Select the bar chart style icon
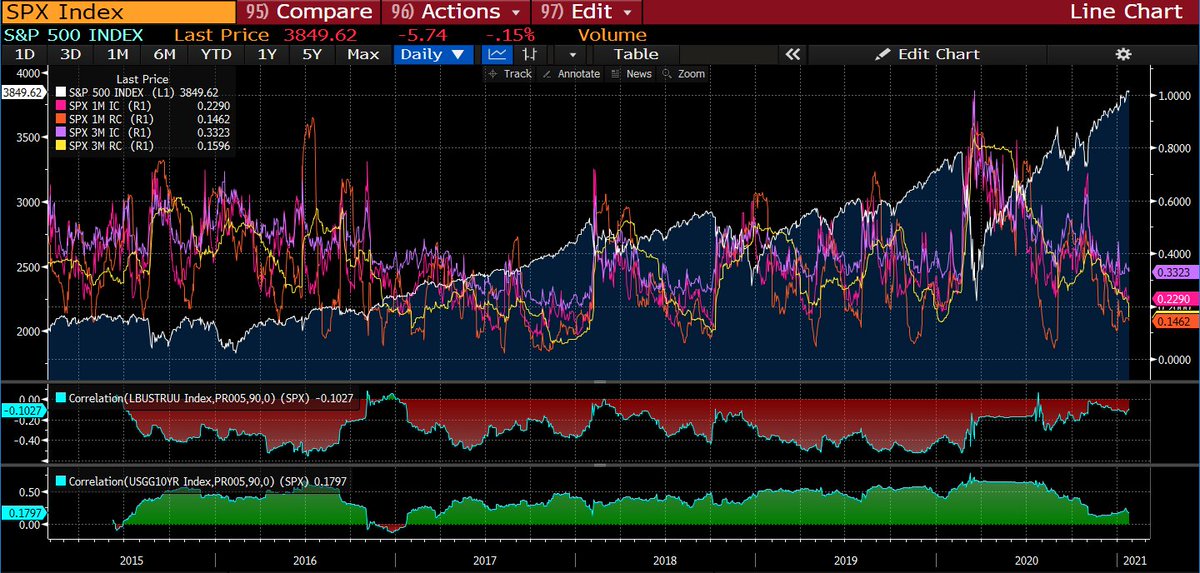Screen dimensions: 1200x573 click(x=531, y=54)
